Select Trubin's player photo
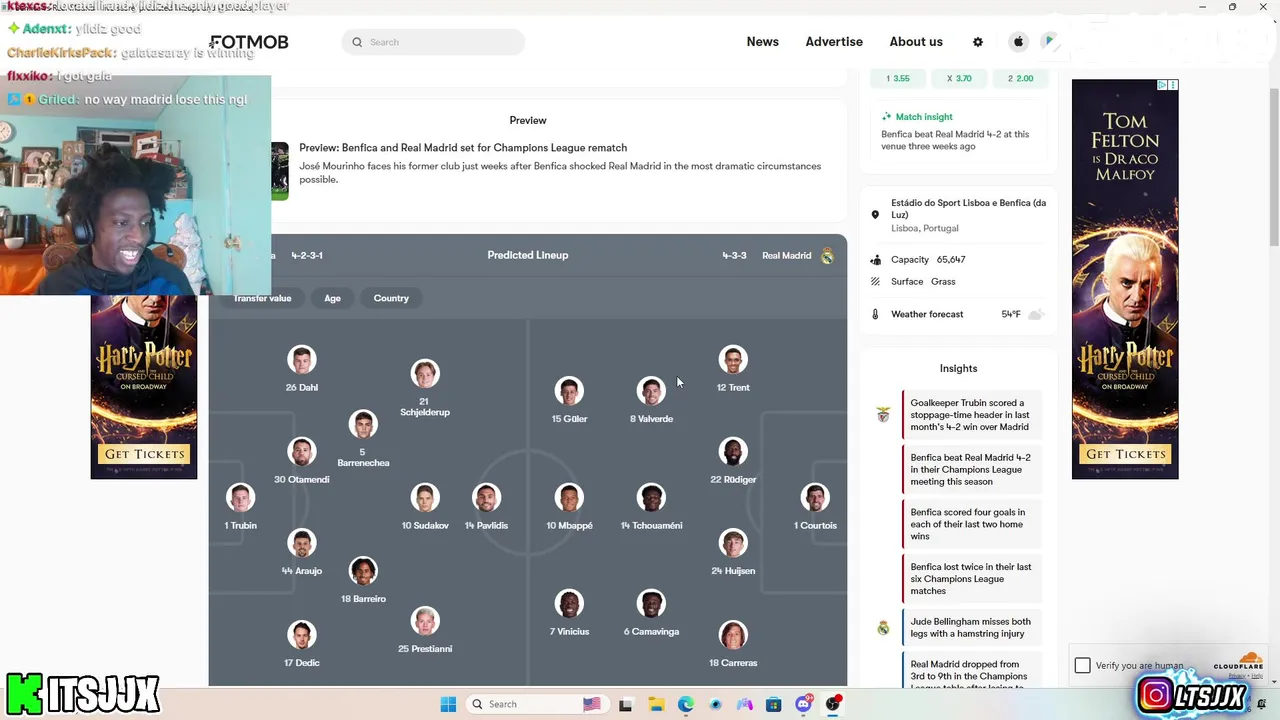1280x720 pixels. pos(240,498)
